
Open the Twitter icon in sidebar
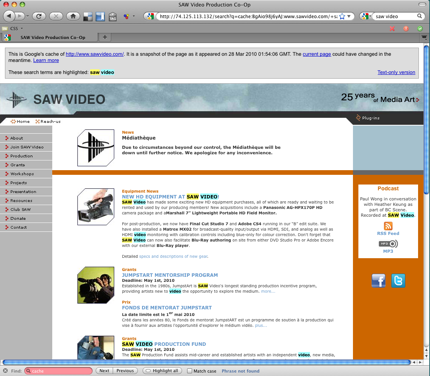pyautogui.click(x=398, y=281)
